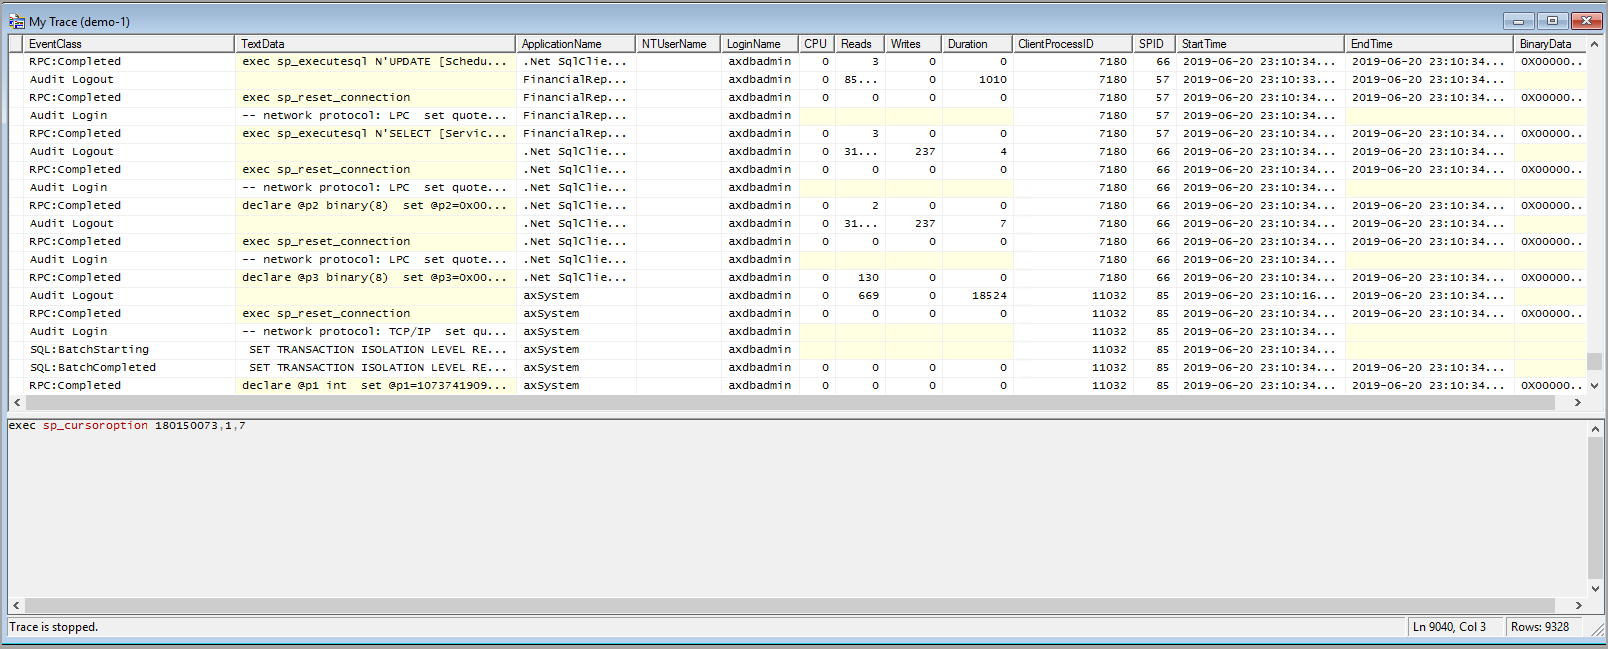Click the My Trace window icon
This screenshot has height=649, width=1608.
point(17,21)
